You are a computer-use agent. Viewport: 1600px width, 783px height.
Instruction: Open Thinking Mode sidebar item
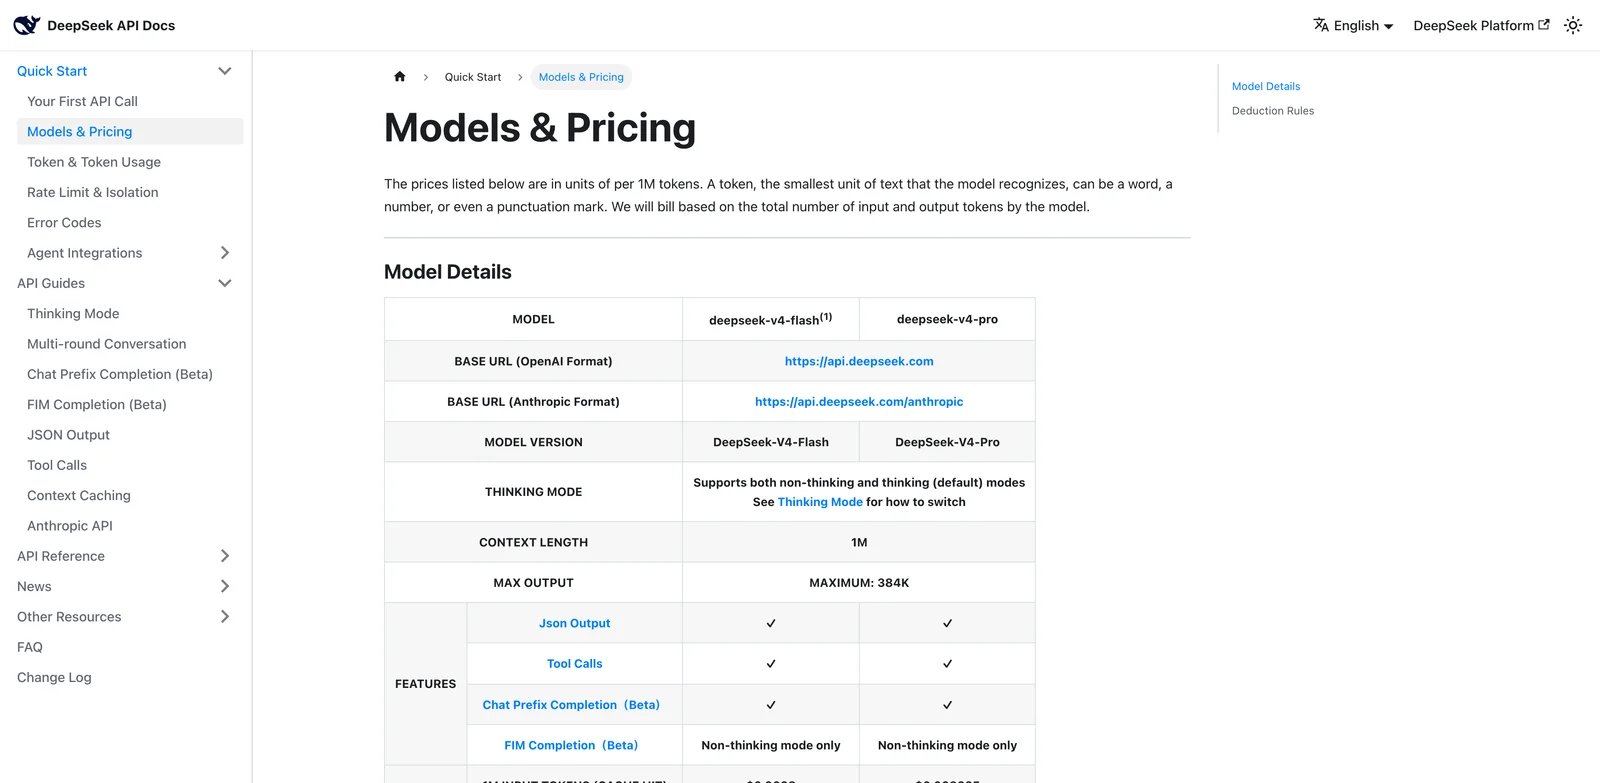73,313
